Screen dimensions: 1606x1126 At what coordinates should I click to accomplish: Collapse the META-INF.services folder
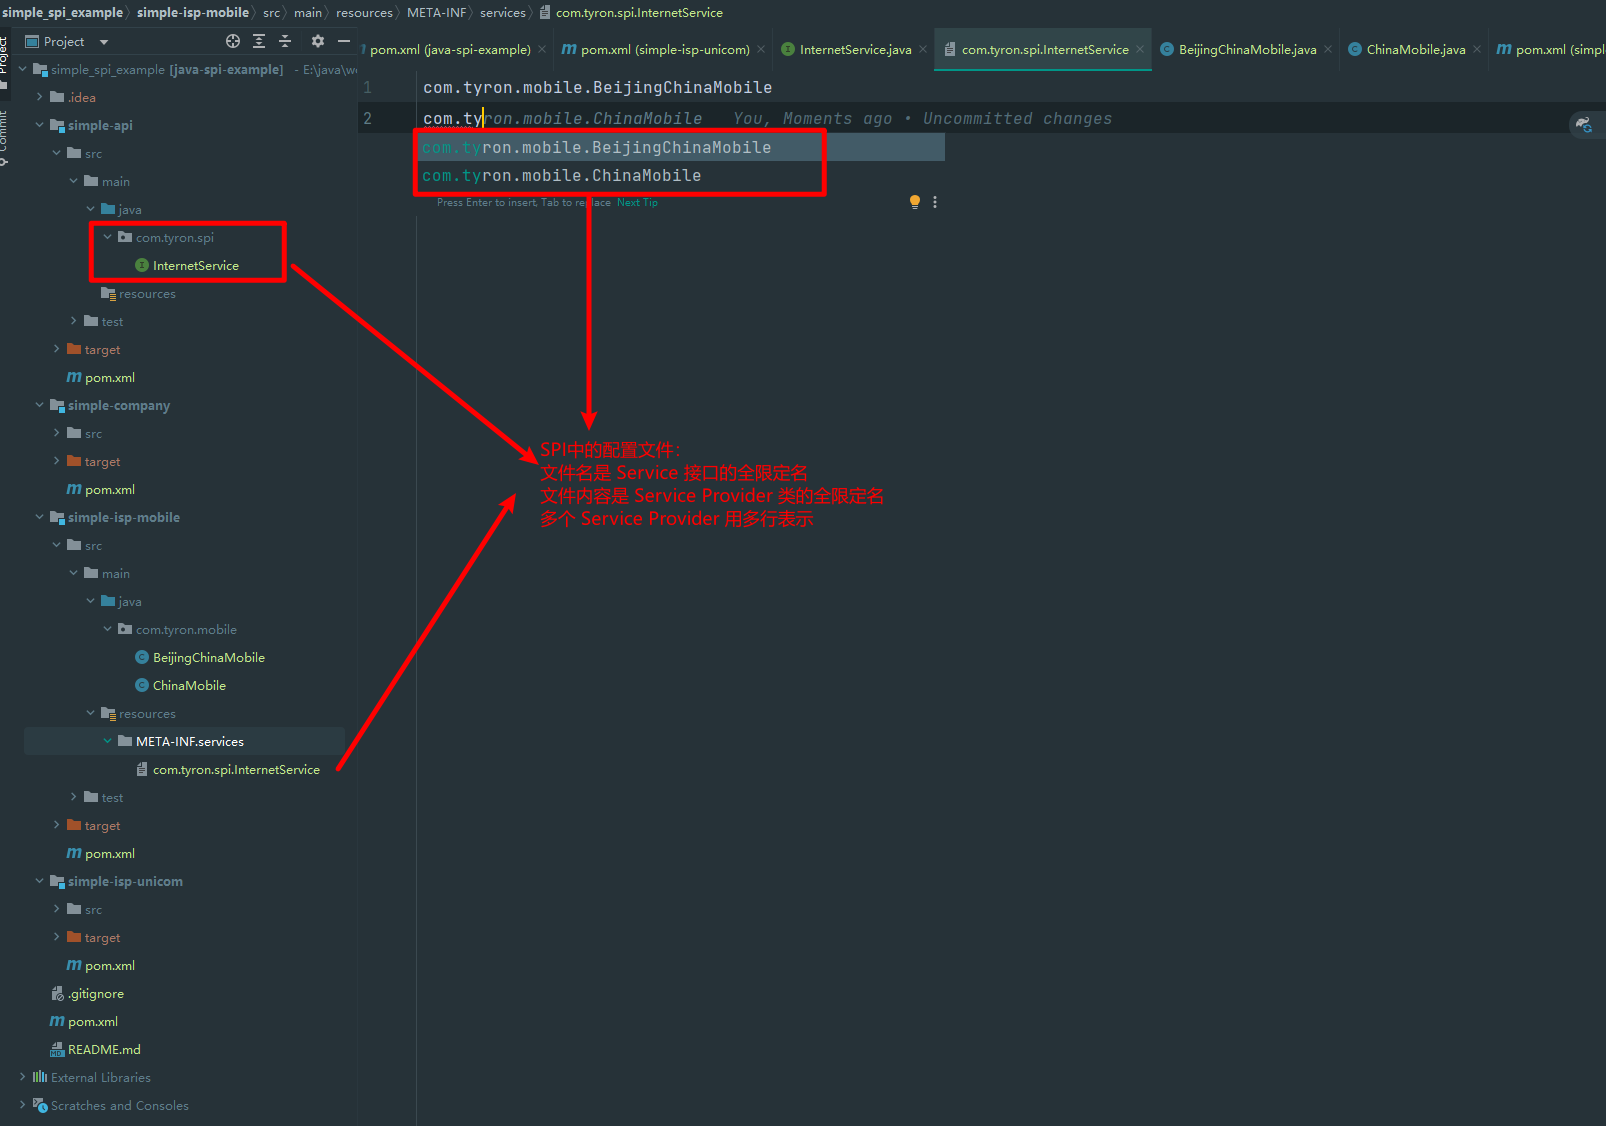[x=107, y=741]
